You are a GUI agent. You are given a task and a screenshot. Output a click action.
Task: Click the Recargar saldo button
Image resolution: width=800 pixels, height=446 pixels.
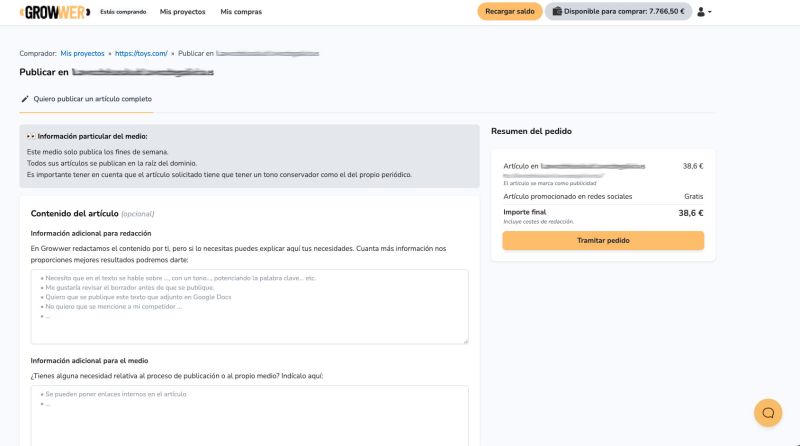point(510,11)
